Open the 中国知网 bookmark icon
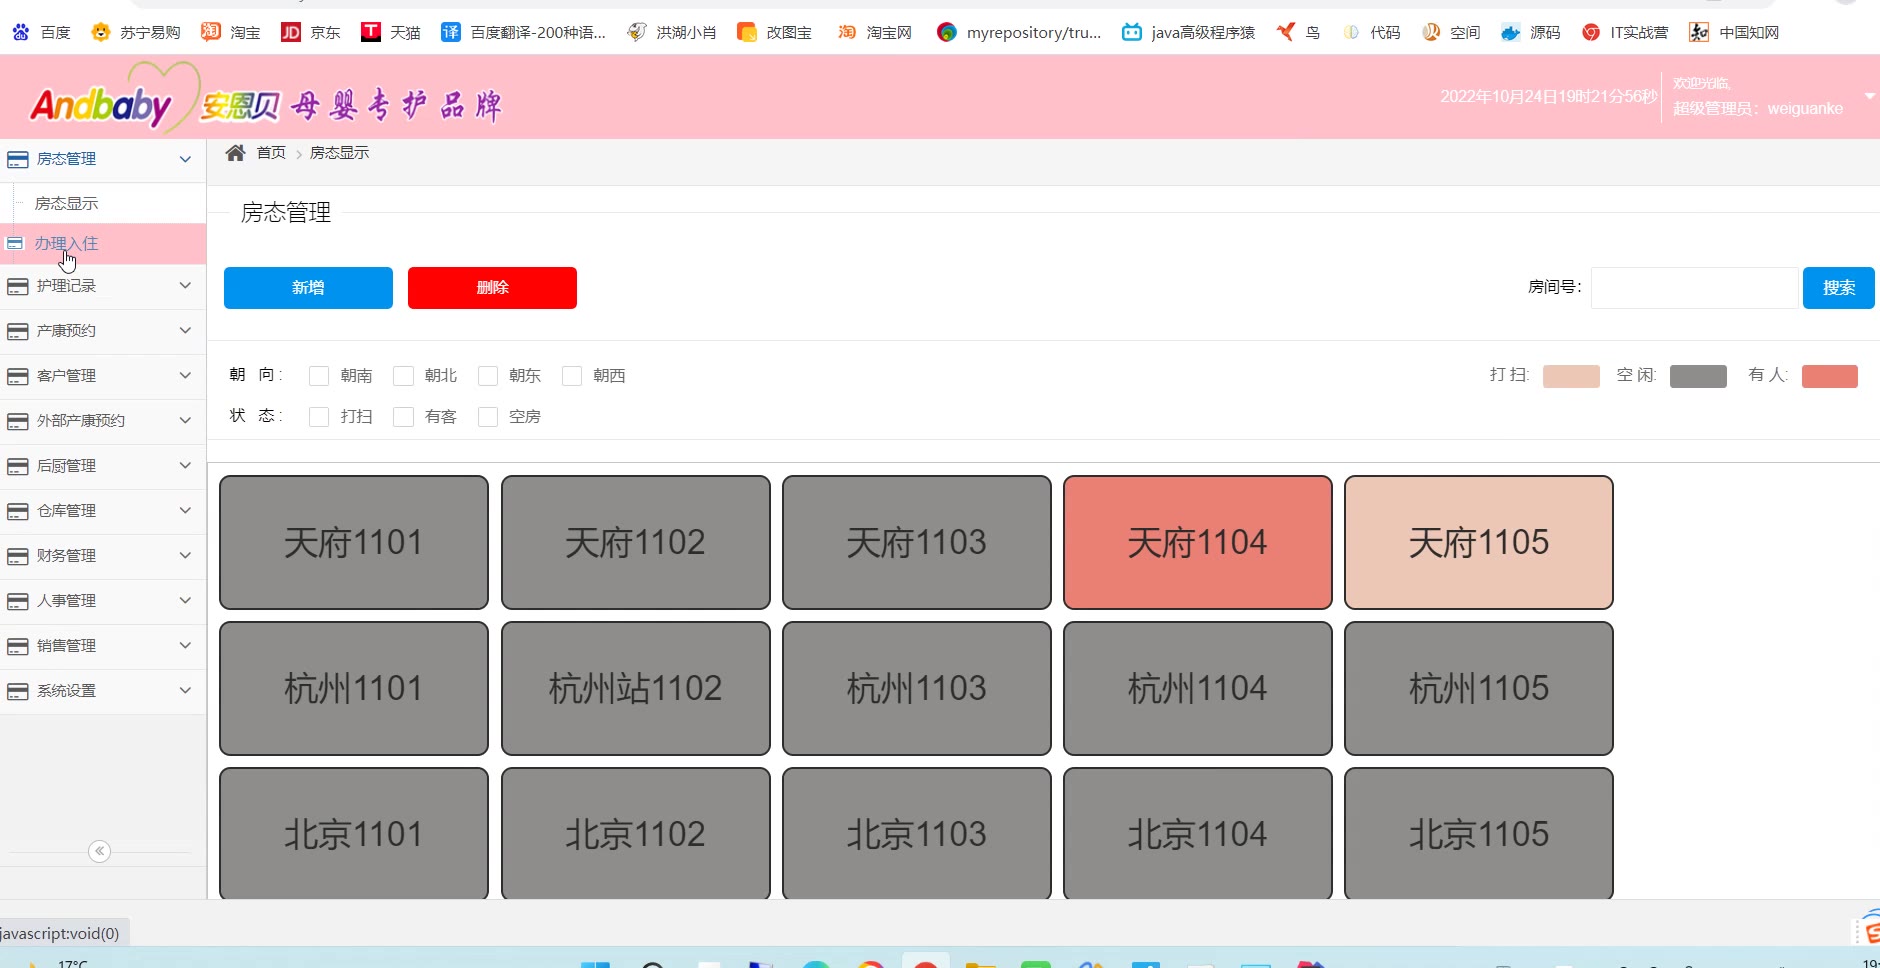 pyautogui.click(x=1699, y=32)
